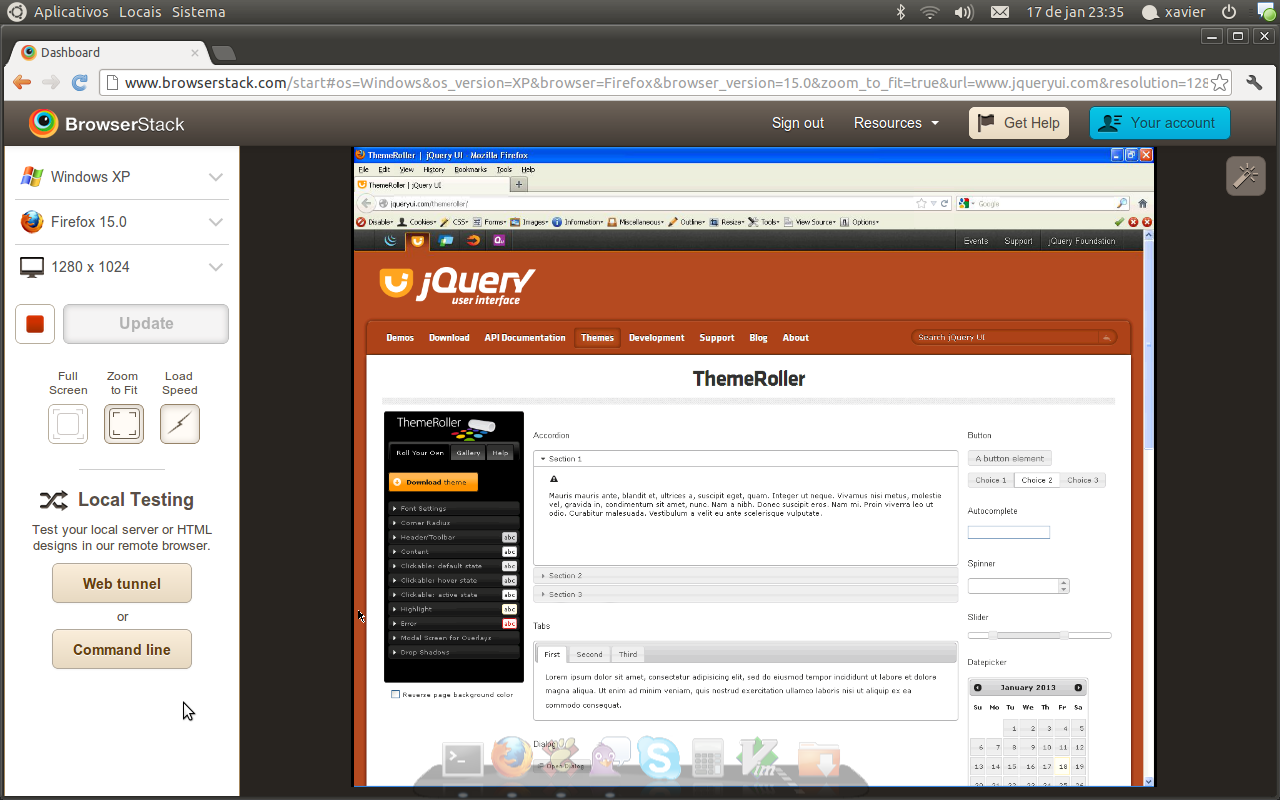Open the volume indicator in system panel
Screen dimensions: 1280x800
964,12
